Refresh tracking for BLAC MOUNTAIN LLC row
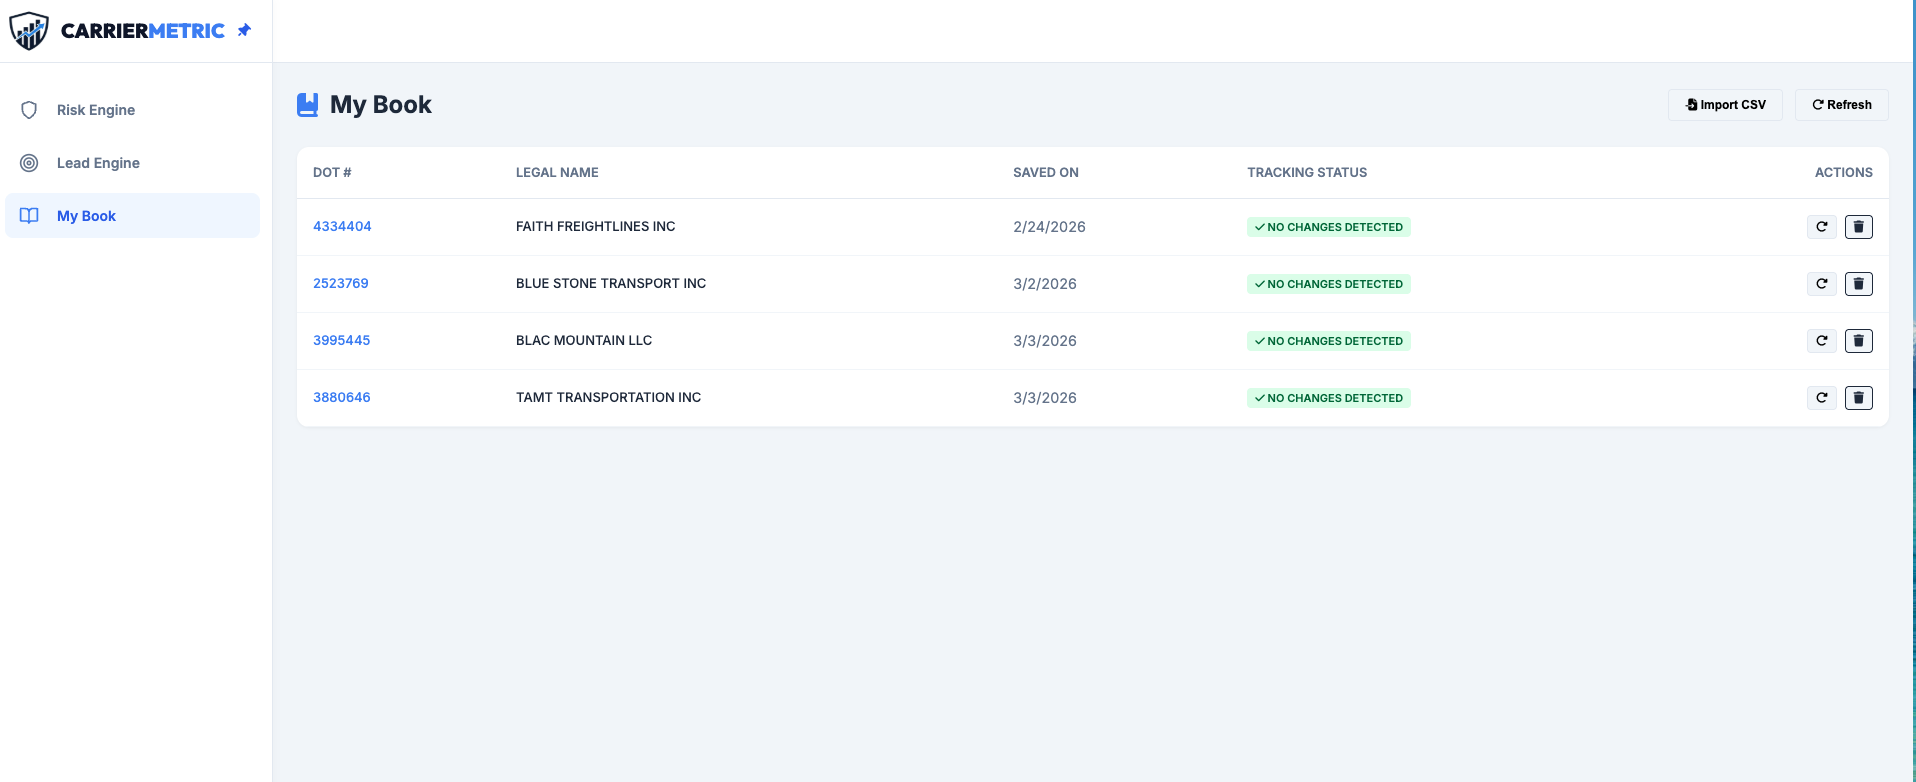Viewport: 1916px width, 782px height. coord(1822,341)
